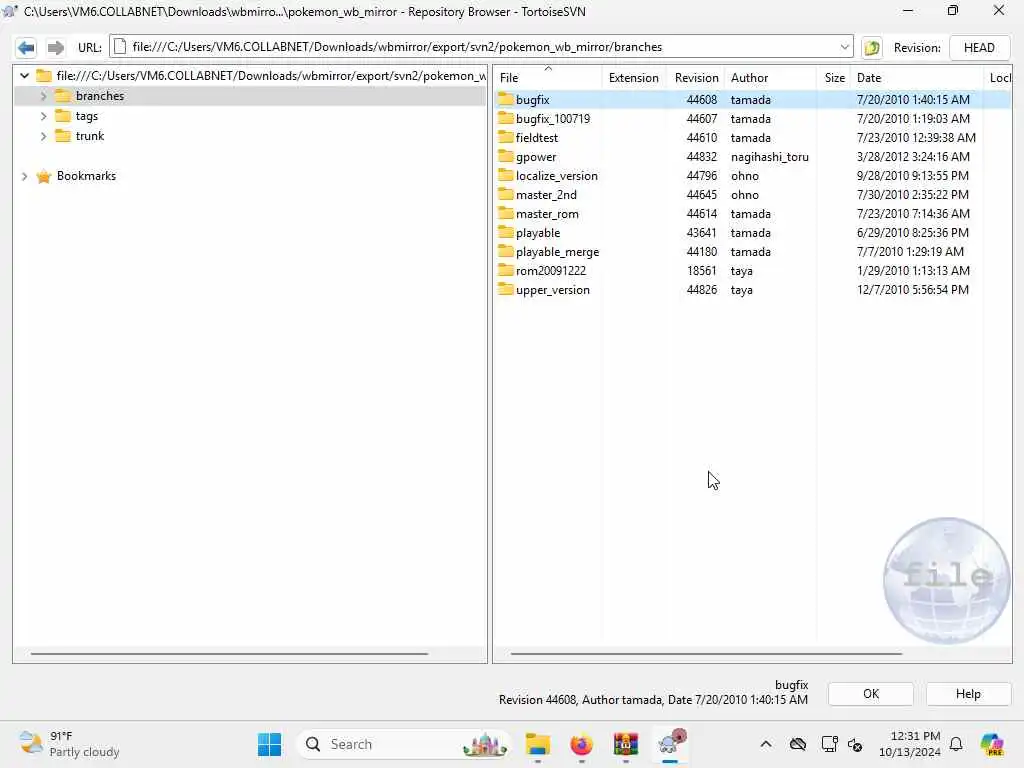Select the trunk tree item

tap(89, 136)
